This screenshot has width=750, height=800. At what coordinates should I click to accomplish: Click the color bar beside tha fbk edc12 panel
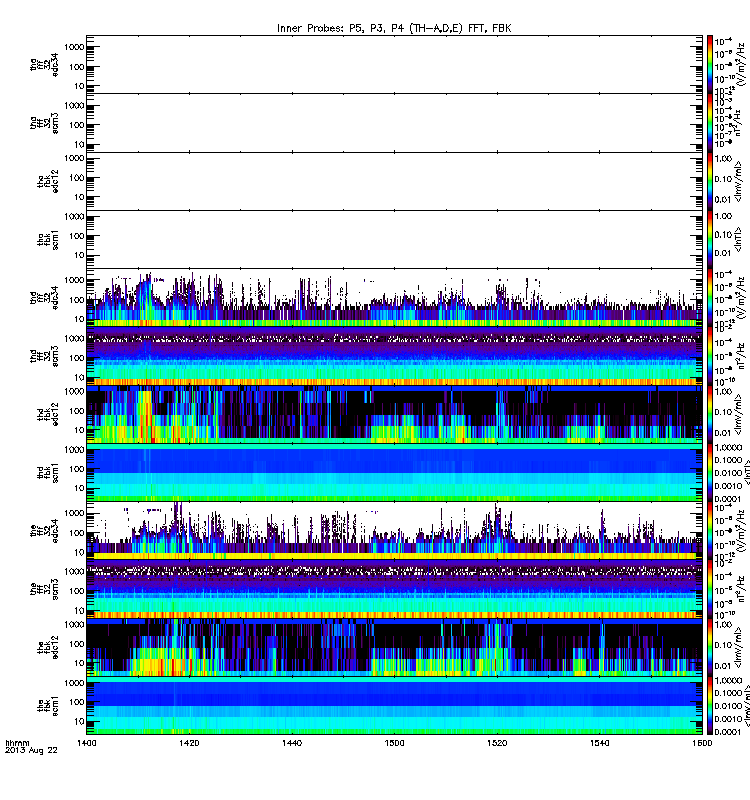click(710, 181)
